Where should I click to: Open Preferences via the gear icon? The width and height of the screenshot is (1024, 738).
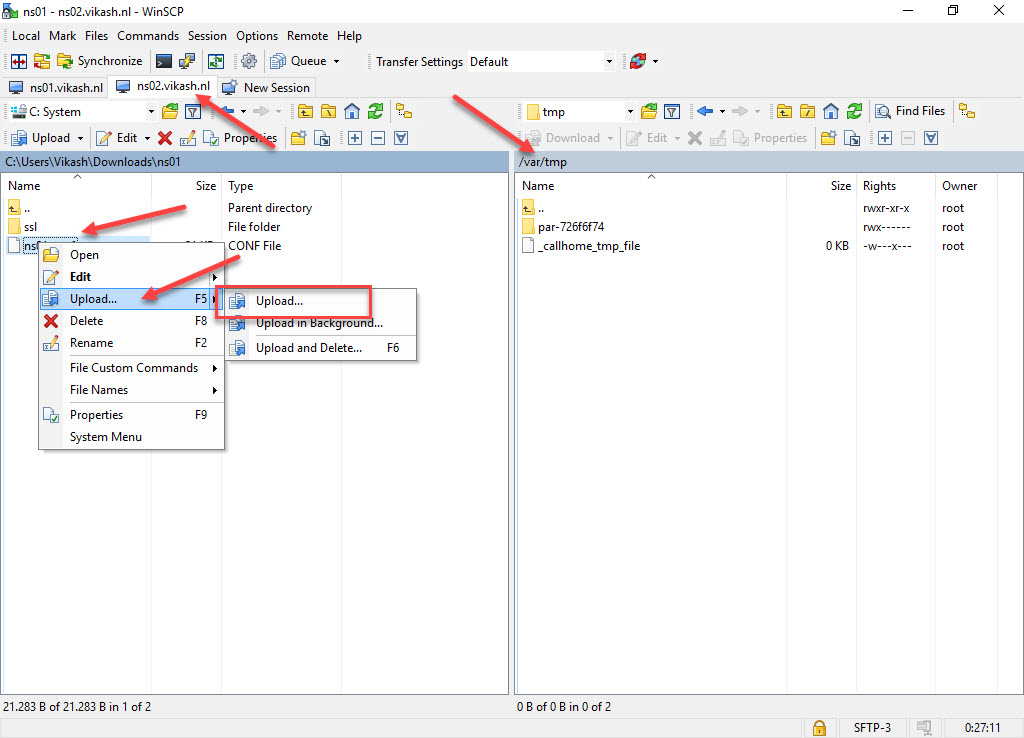(249, 61)
